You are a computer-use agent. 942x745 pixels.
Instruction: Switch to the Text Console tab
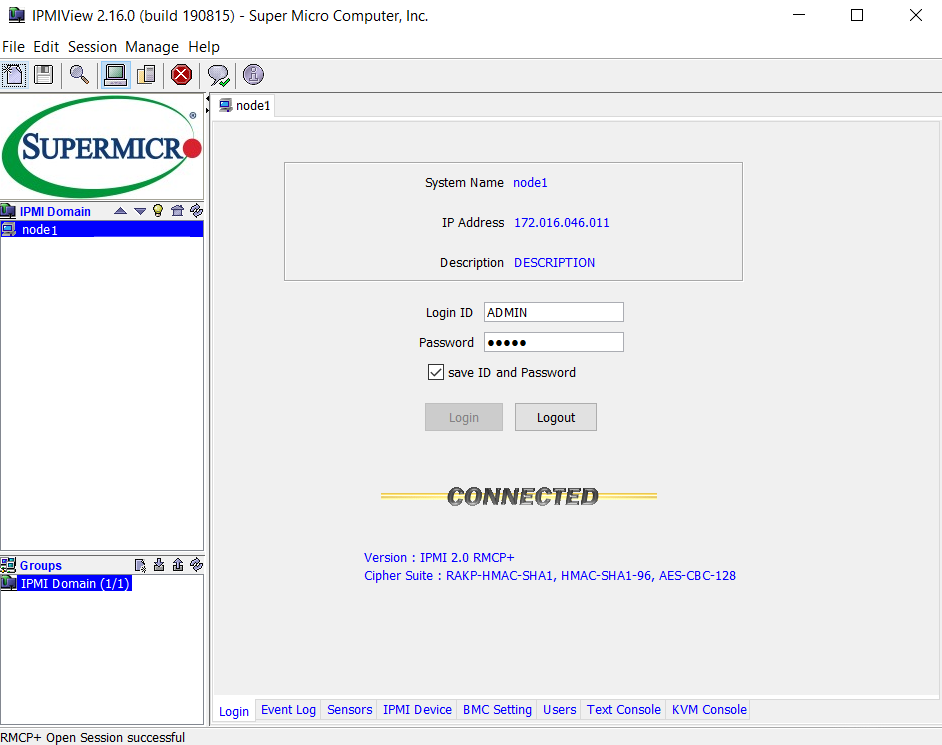pos(624,710)
